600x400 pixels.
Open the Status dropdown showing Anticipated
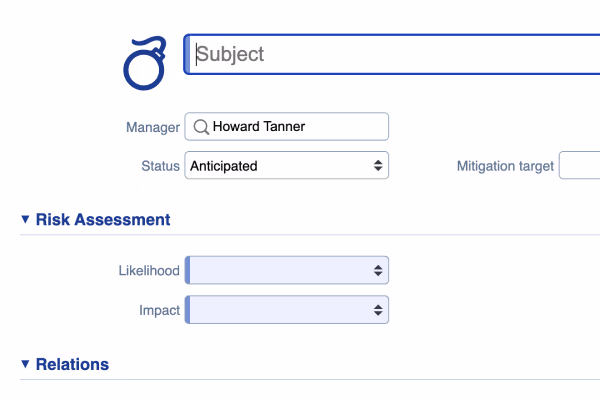[x=287, y=165]
